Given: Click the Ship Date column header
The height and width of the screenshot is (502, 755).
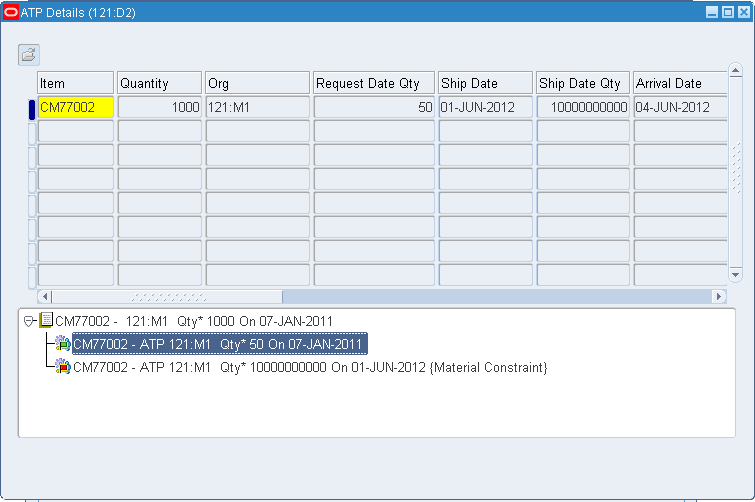Looking at the screenshot, I should pyautogui.click(x=486, y=83).
